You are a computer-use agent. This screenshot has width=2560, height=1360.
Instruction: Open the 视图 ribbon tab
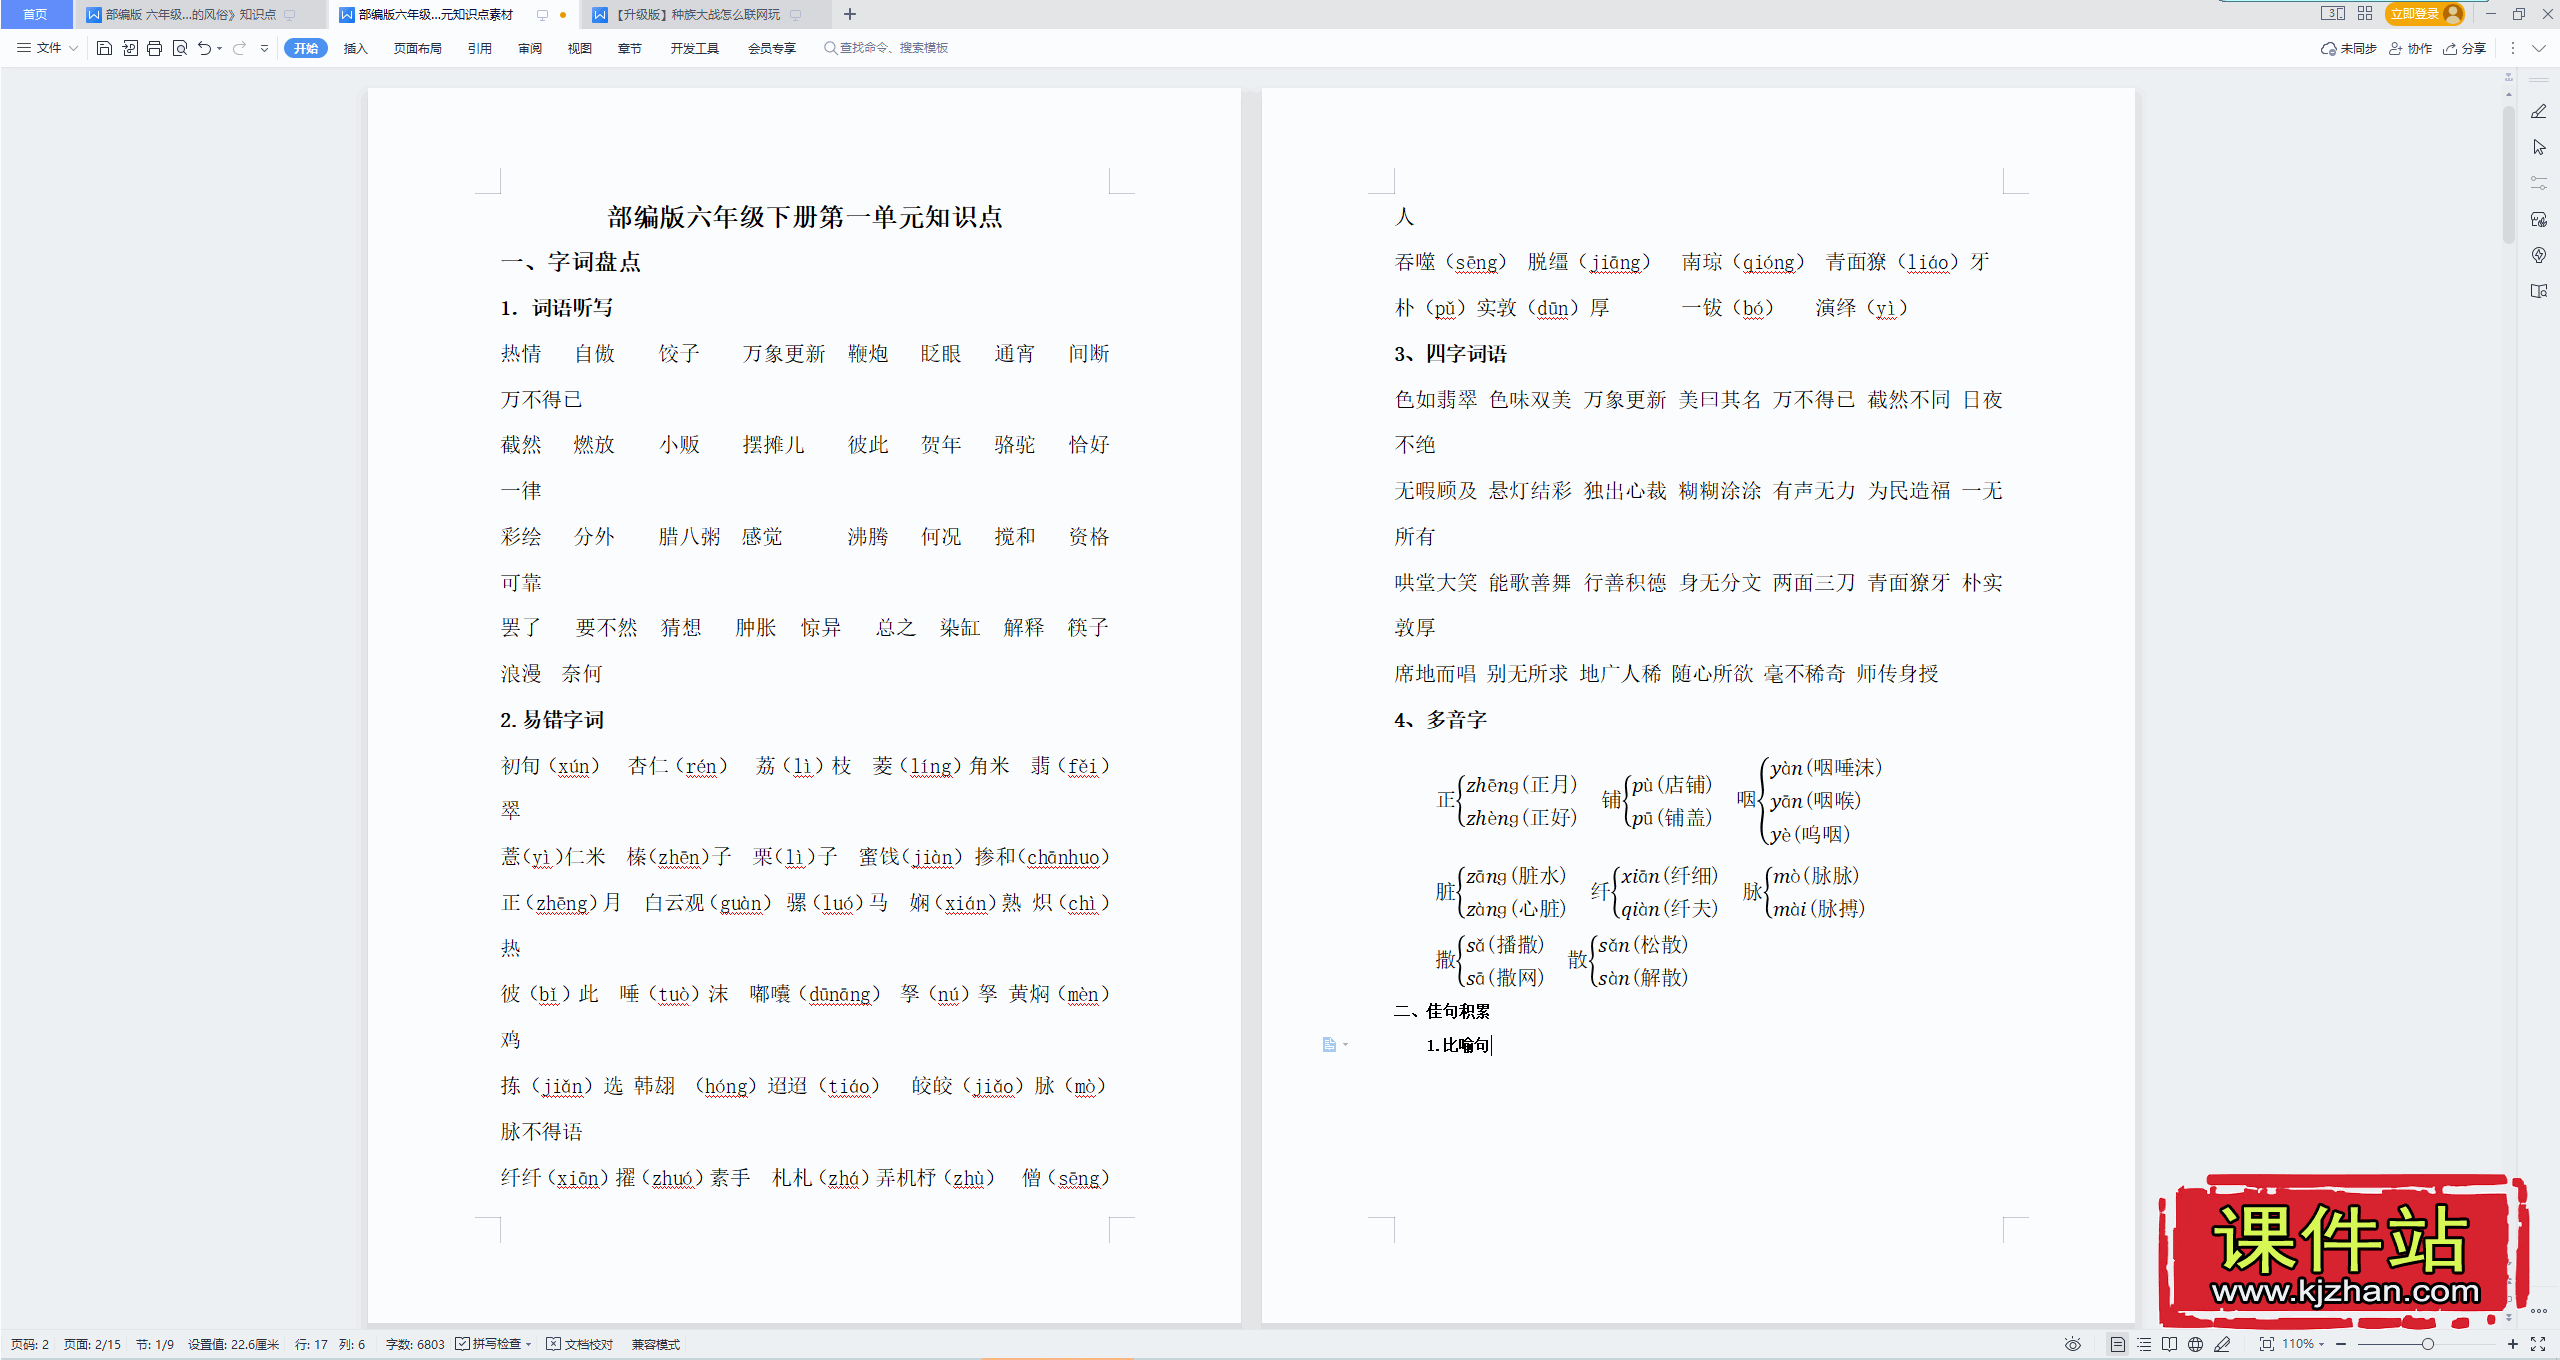pyautogui.click(x=580, y=48)
